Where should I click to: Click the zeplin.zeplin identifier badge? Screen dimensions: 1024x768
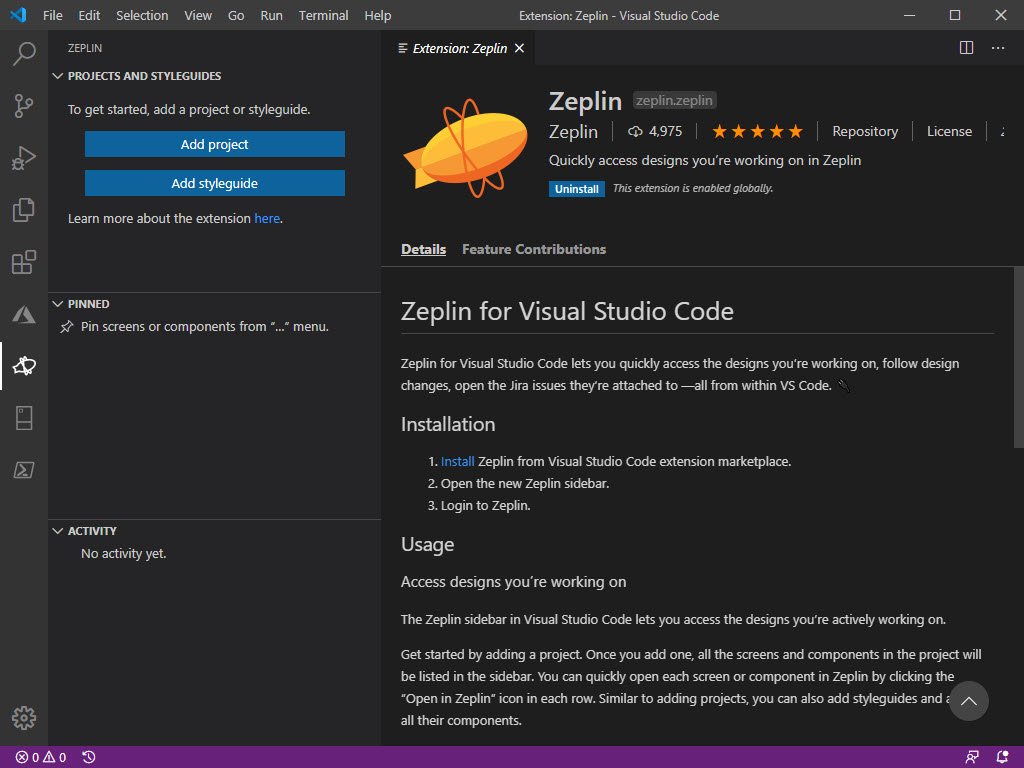[x=674, y=100]
